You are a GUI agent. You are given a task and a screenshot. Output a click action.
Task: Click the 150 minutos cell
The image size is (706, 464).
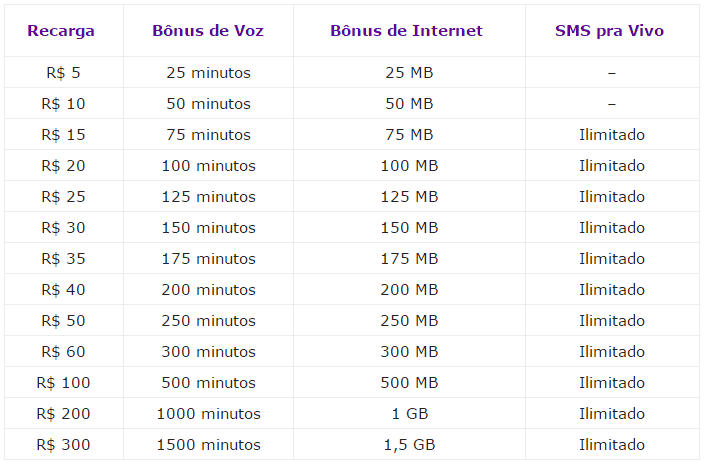click(x=208, y=228)
